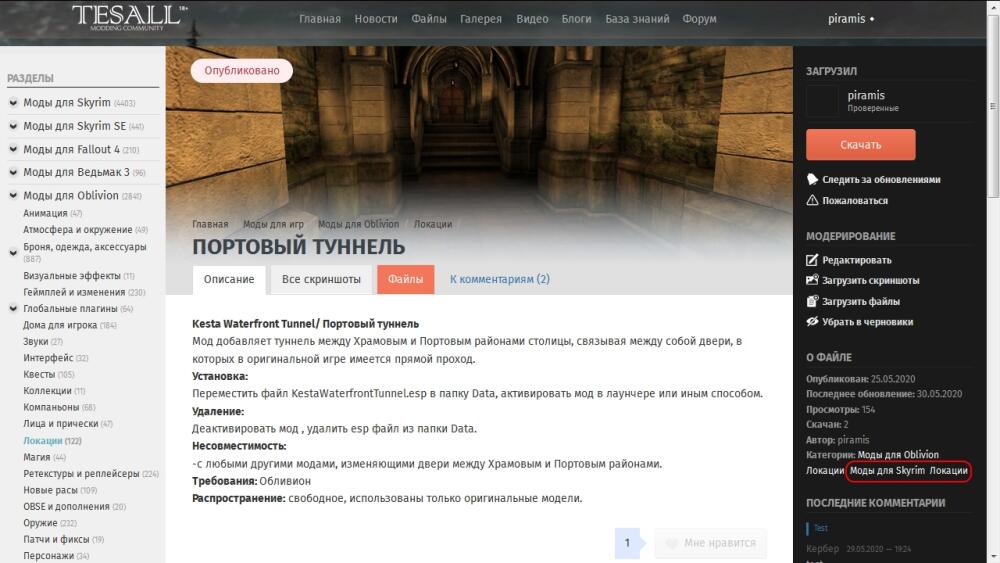1000x563 pixels.
Task: Click Мне нравится like button
Action: click(x=710, y=543)
